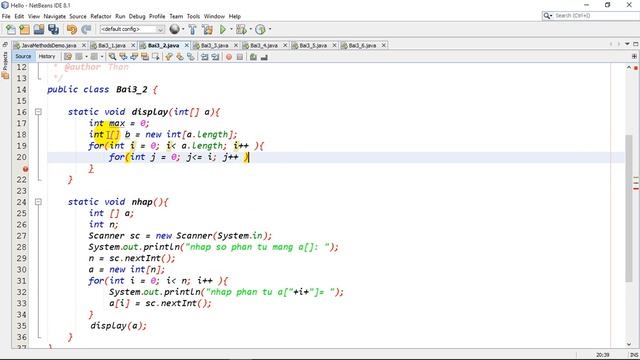Open the Debug Project dropdown arrow
This screenshot has width=640, height=360.
coord(250,29)
